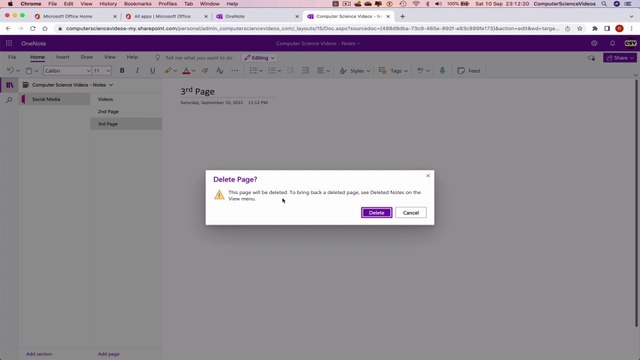Switch to the Help ribbon tab
The image size is (640, 360).
(x=132, y=57)
